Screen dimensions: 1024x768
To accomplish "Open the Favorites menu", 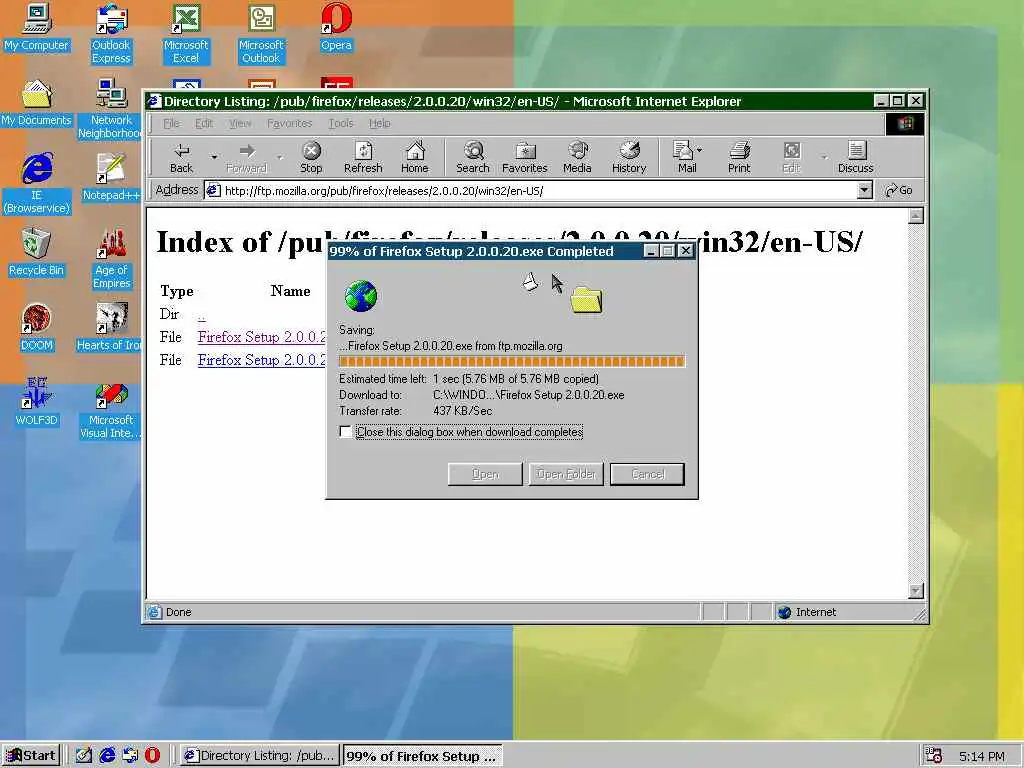I will click(289, 123).
